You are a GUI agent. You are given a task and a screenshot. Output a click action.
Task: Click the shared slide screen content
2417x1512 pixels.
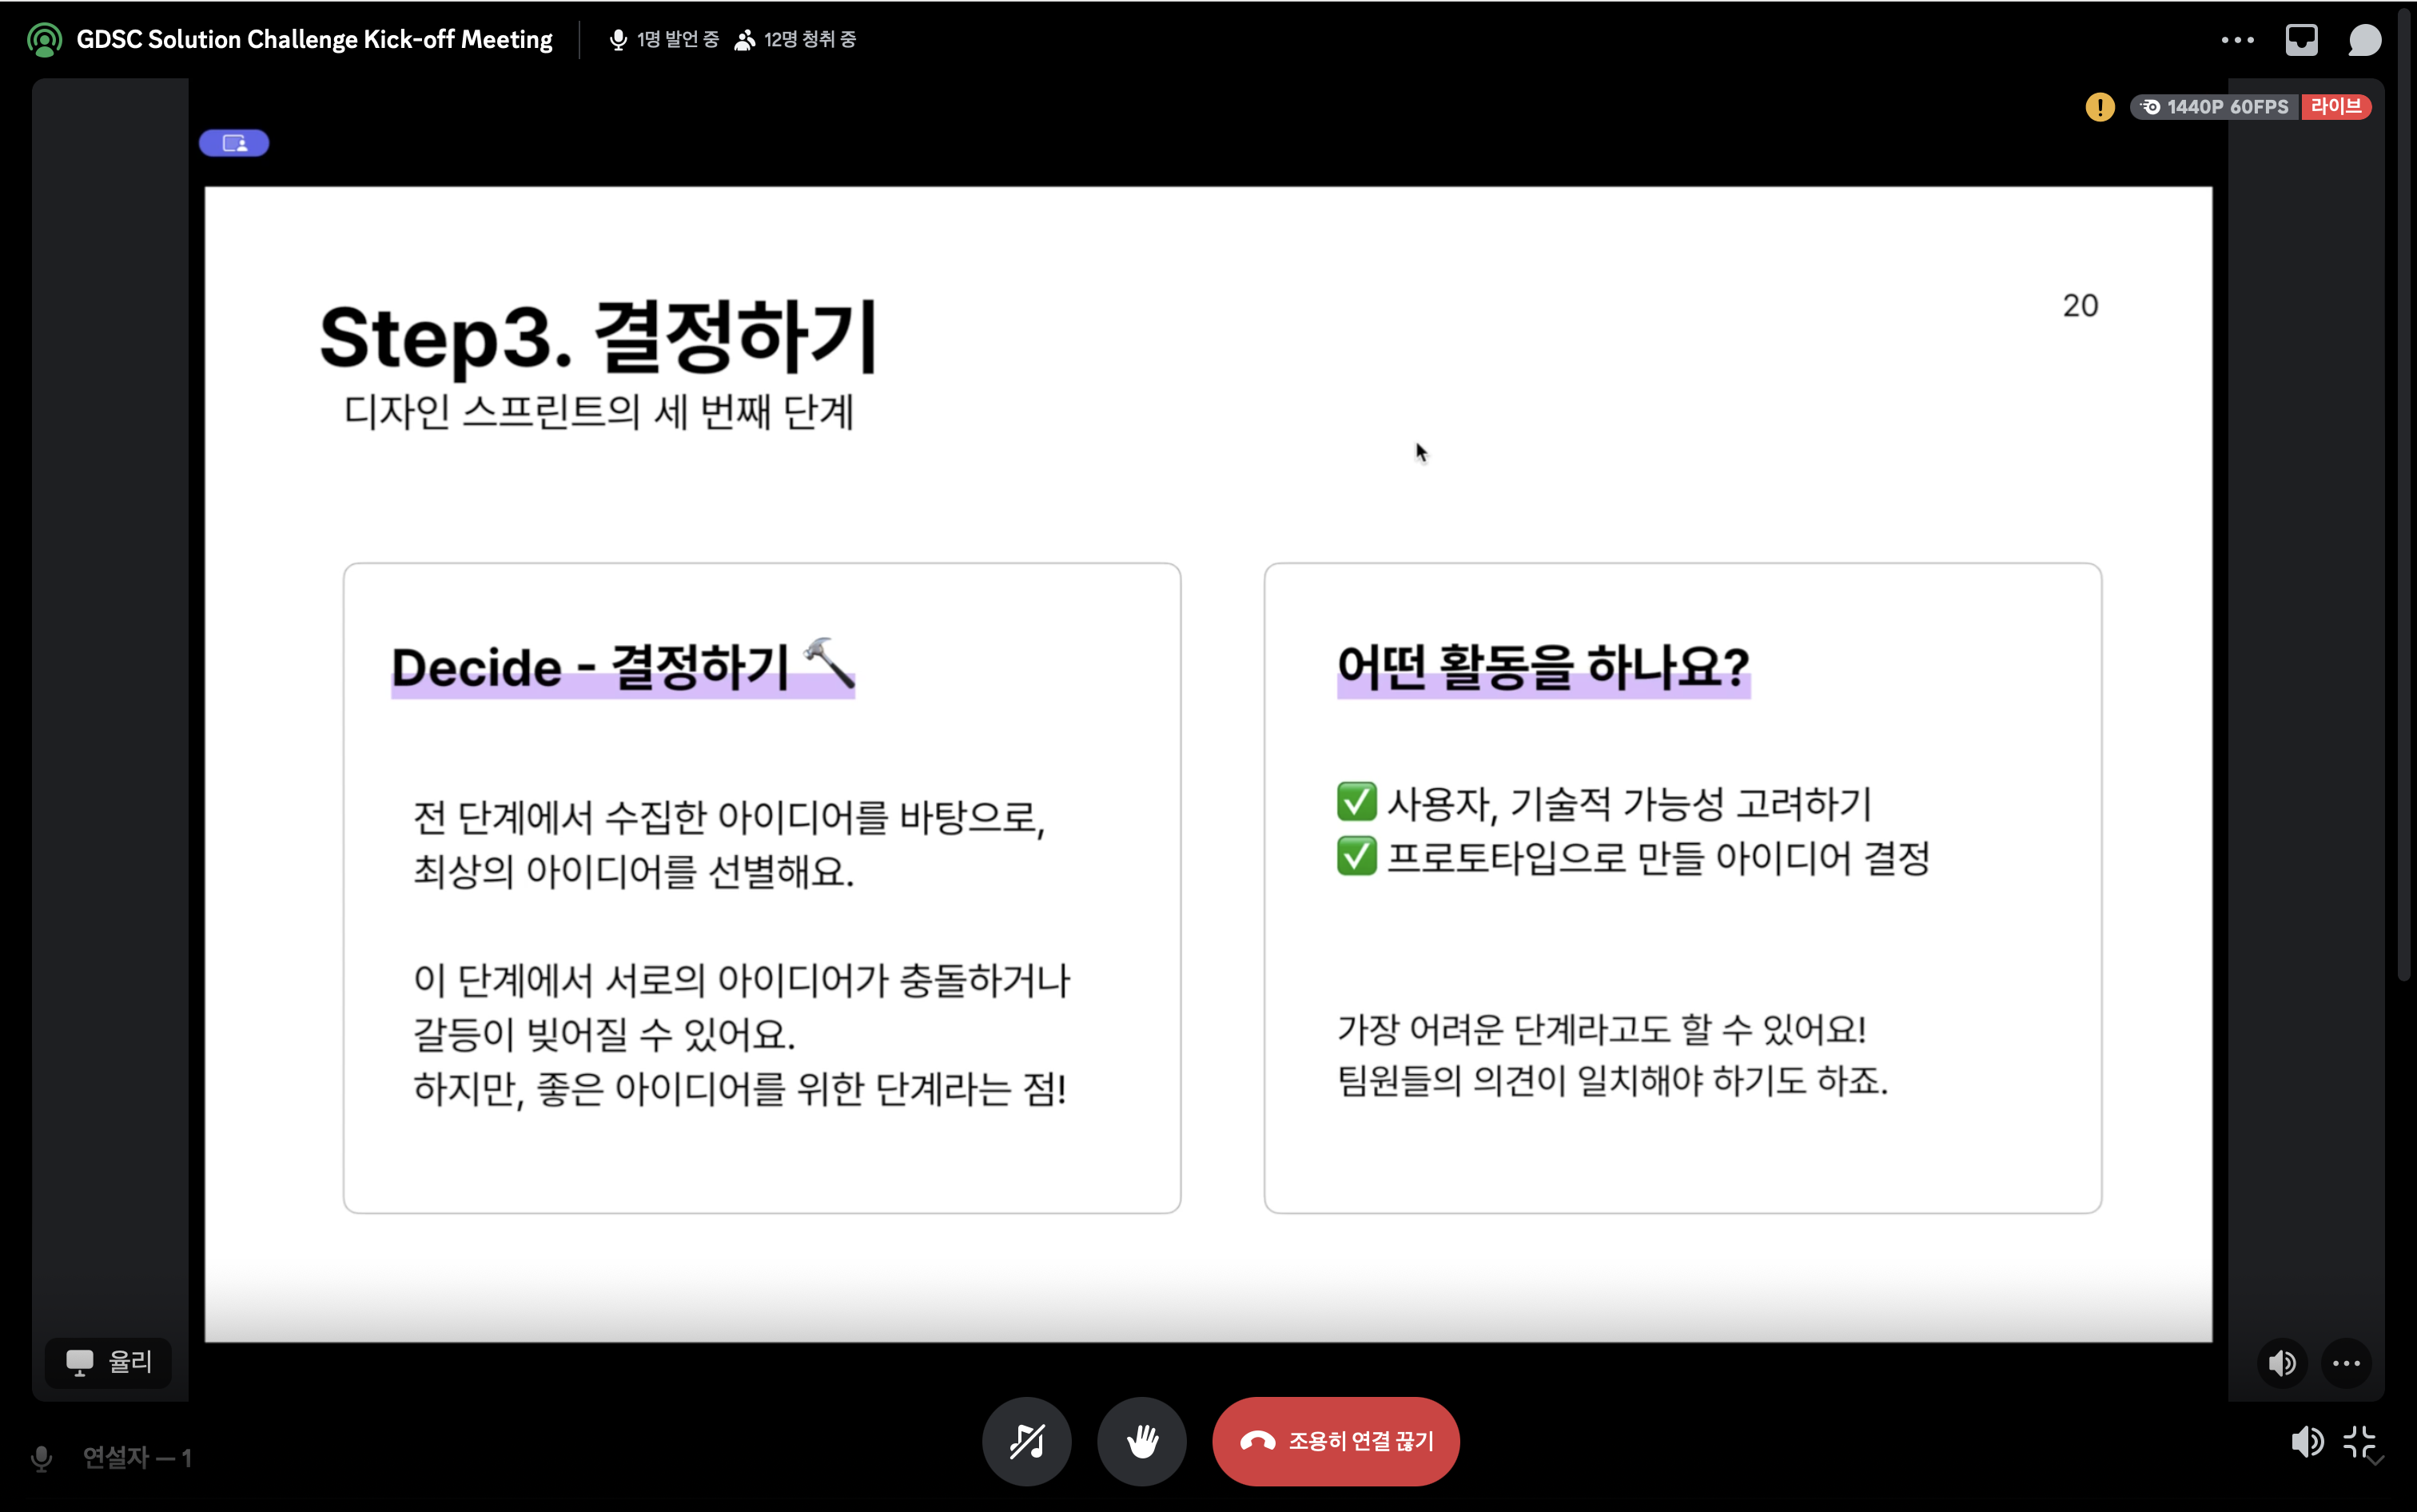click(x=1208, y=764)
